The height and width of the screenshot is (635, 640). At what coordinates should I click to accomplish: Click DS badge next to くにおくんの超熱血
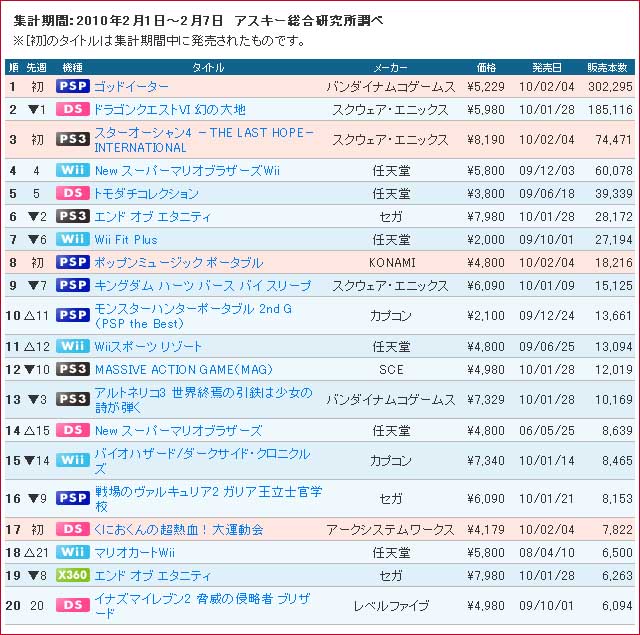click(x=73, y=529)
